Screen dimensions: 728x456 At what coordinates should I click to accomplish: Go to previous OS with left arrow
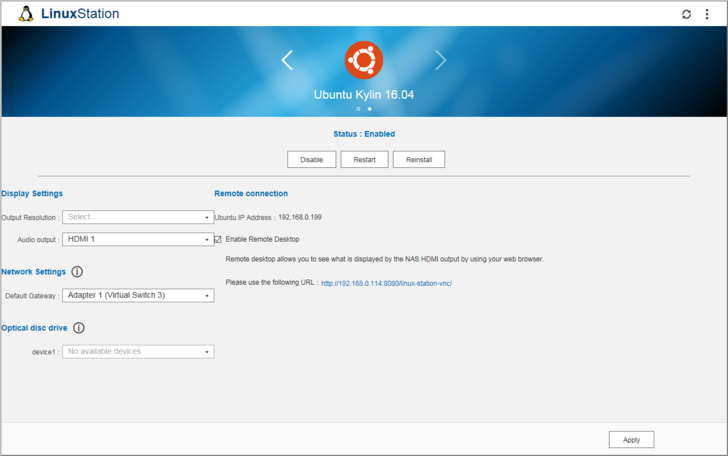tap(287, 60)
